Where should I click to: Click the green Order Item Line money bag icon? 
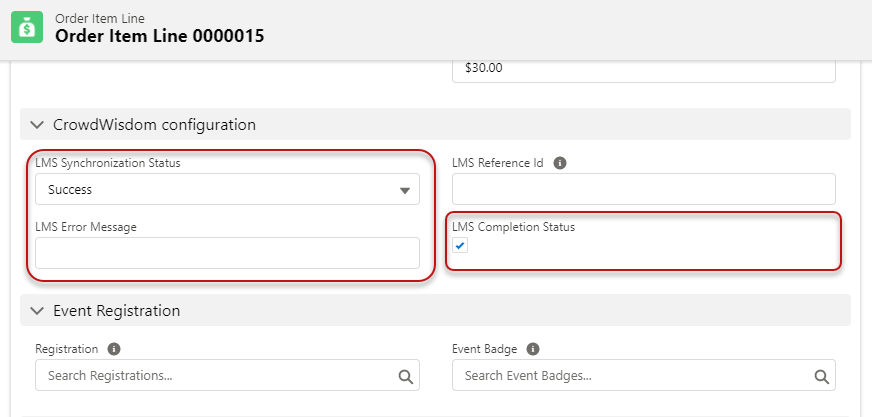tap(27, 28)
